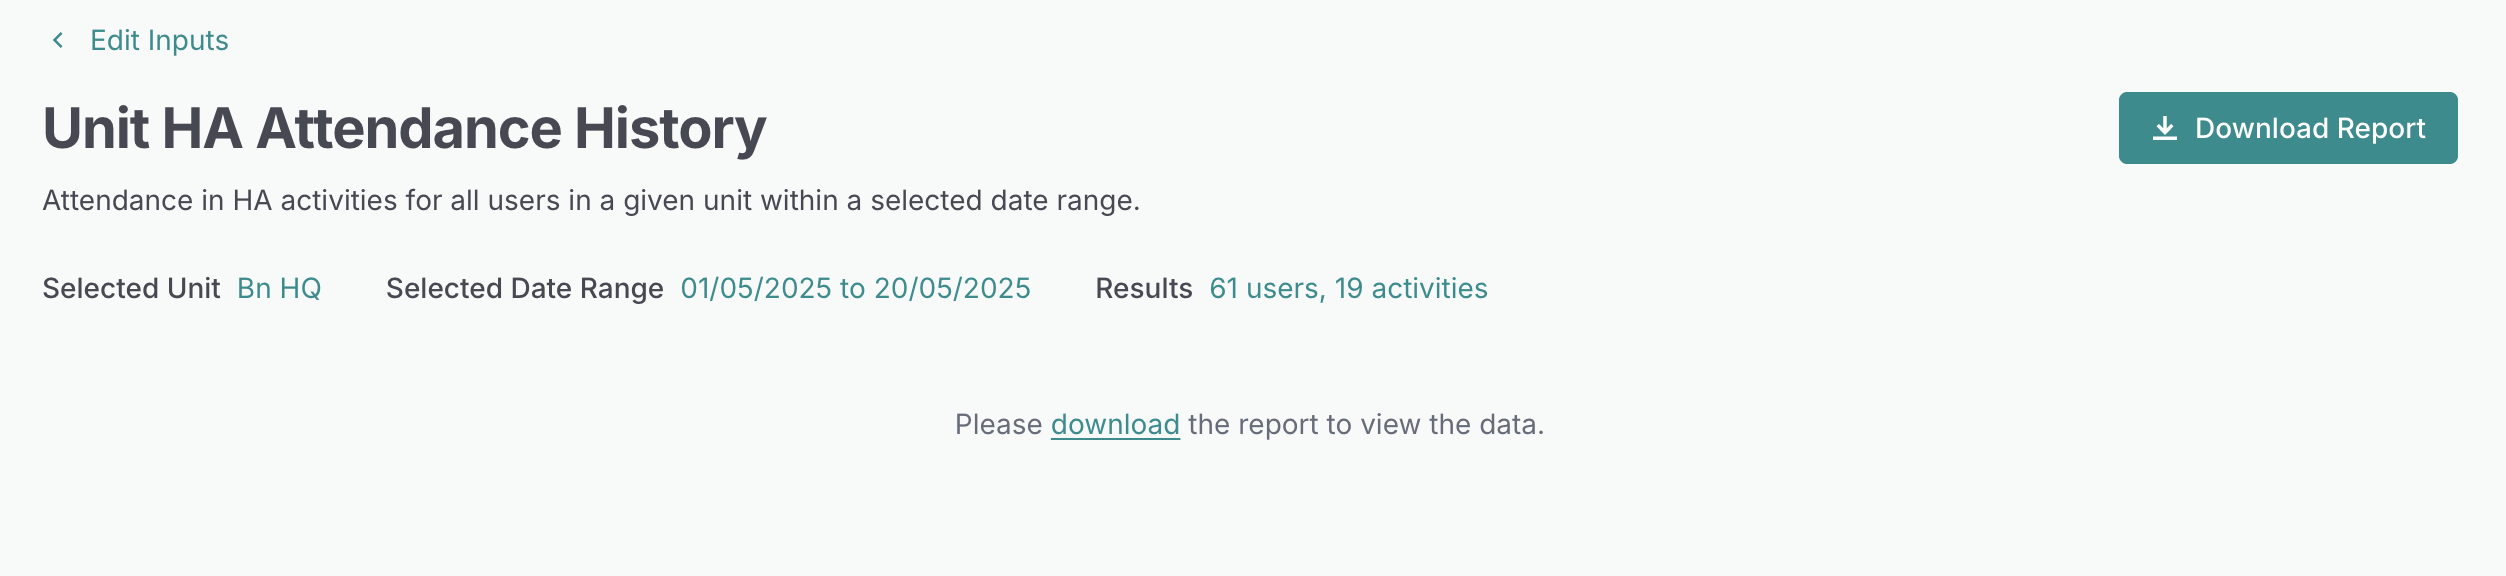
Task: Click the download arrow icon in the button
Action: 2164,128
